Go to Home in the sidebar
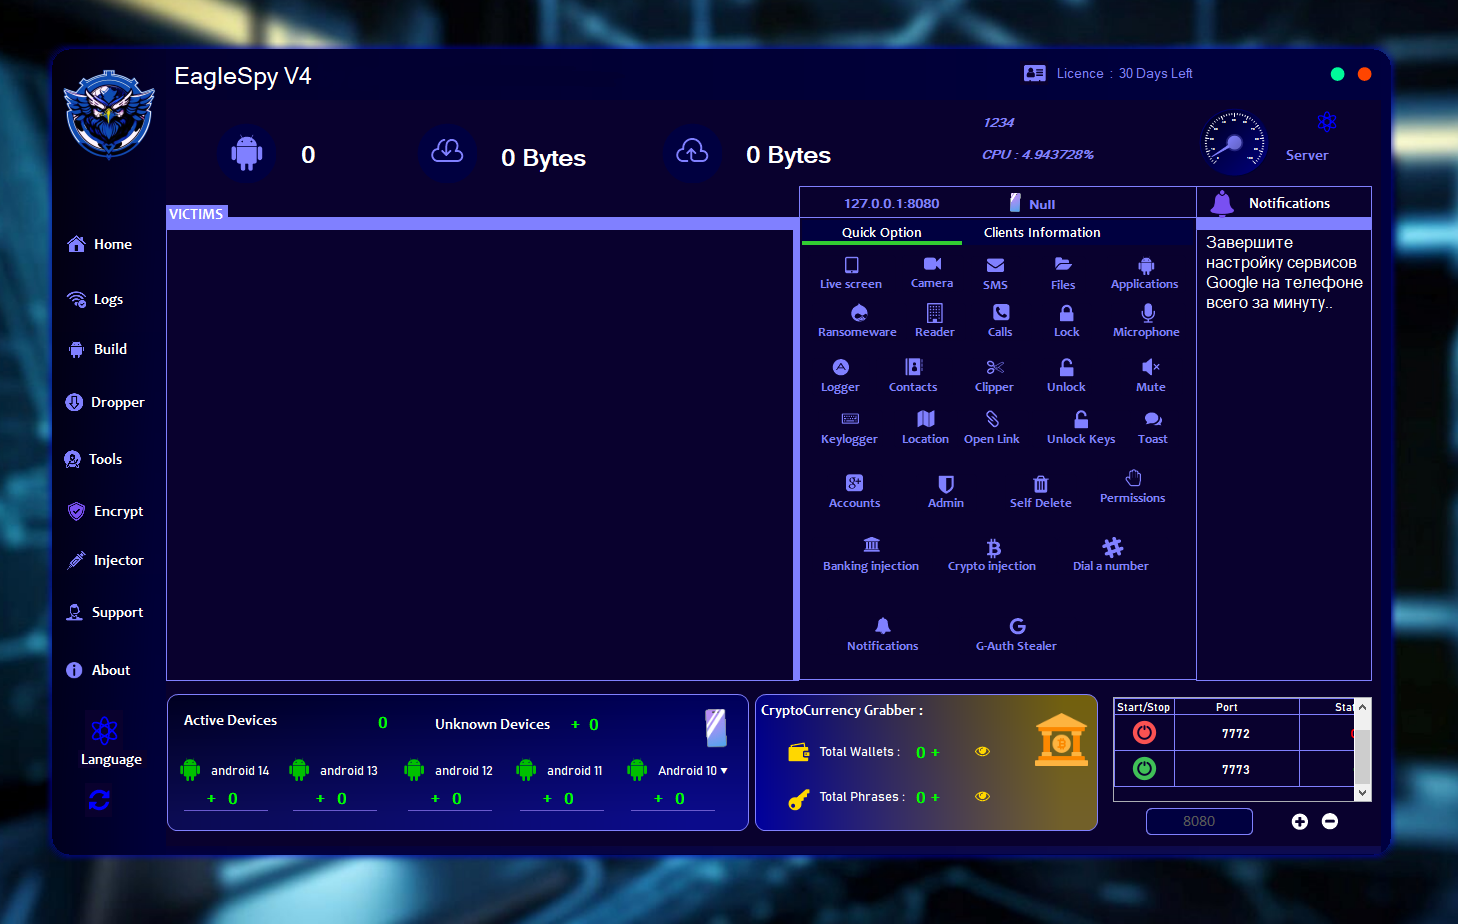 pyautogui.click(x=100, y=244)
